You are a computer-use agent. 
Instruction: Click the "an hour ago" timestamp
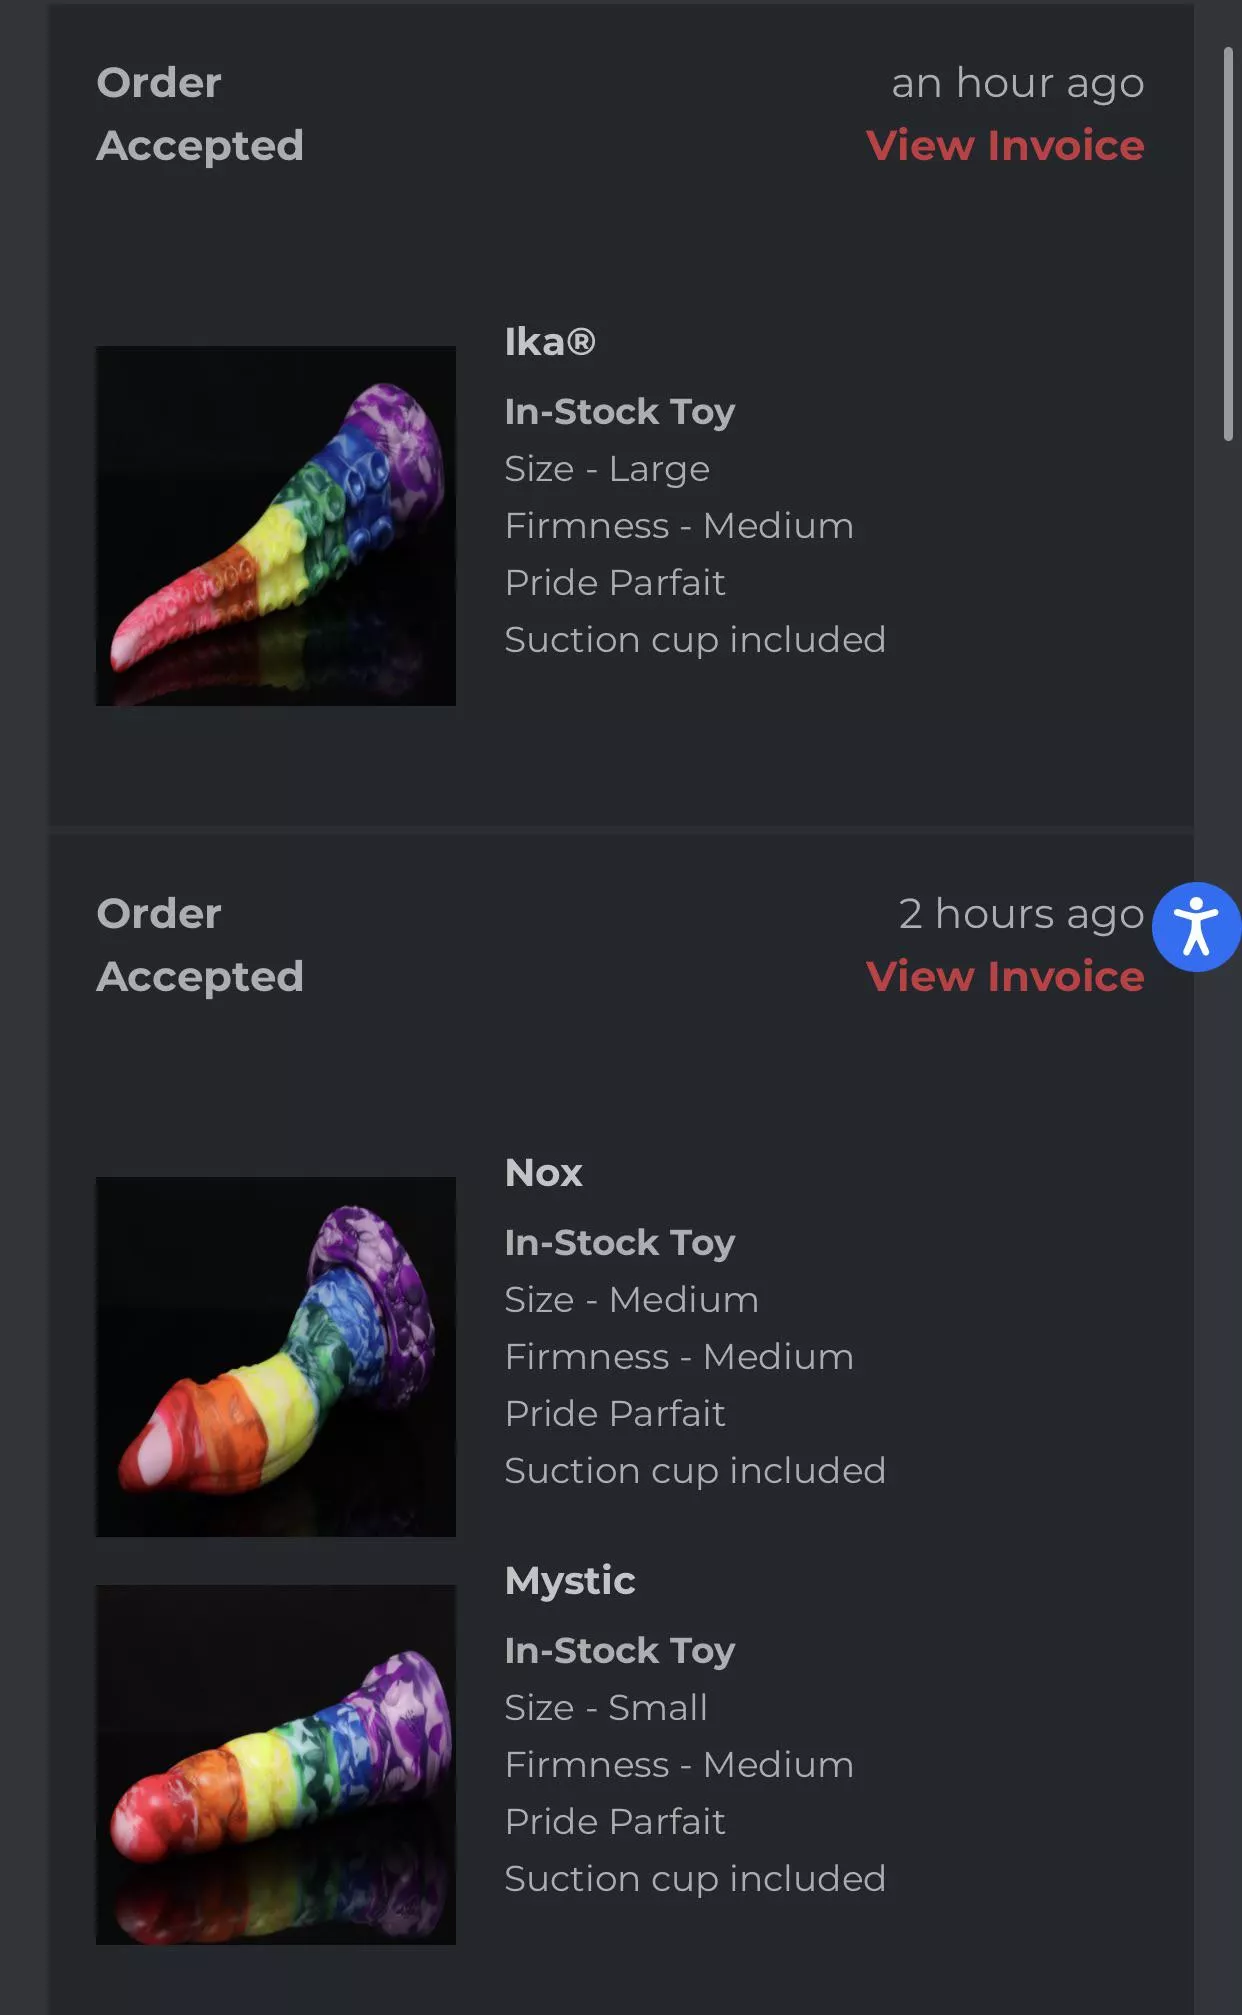1017,83
